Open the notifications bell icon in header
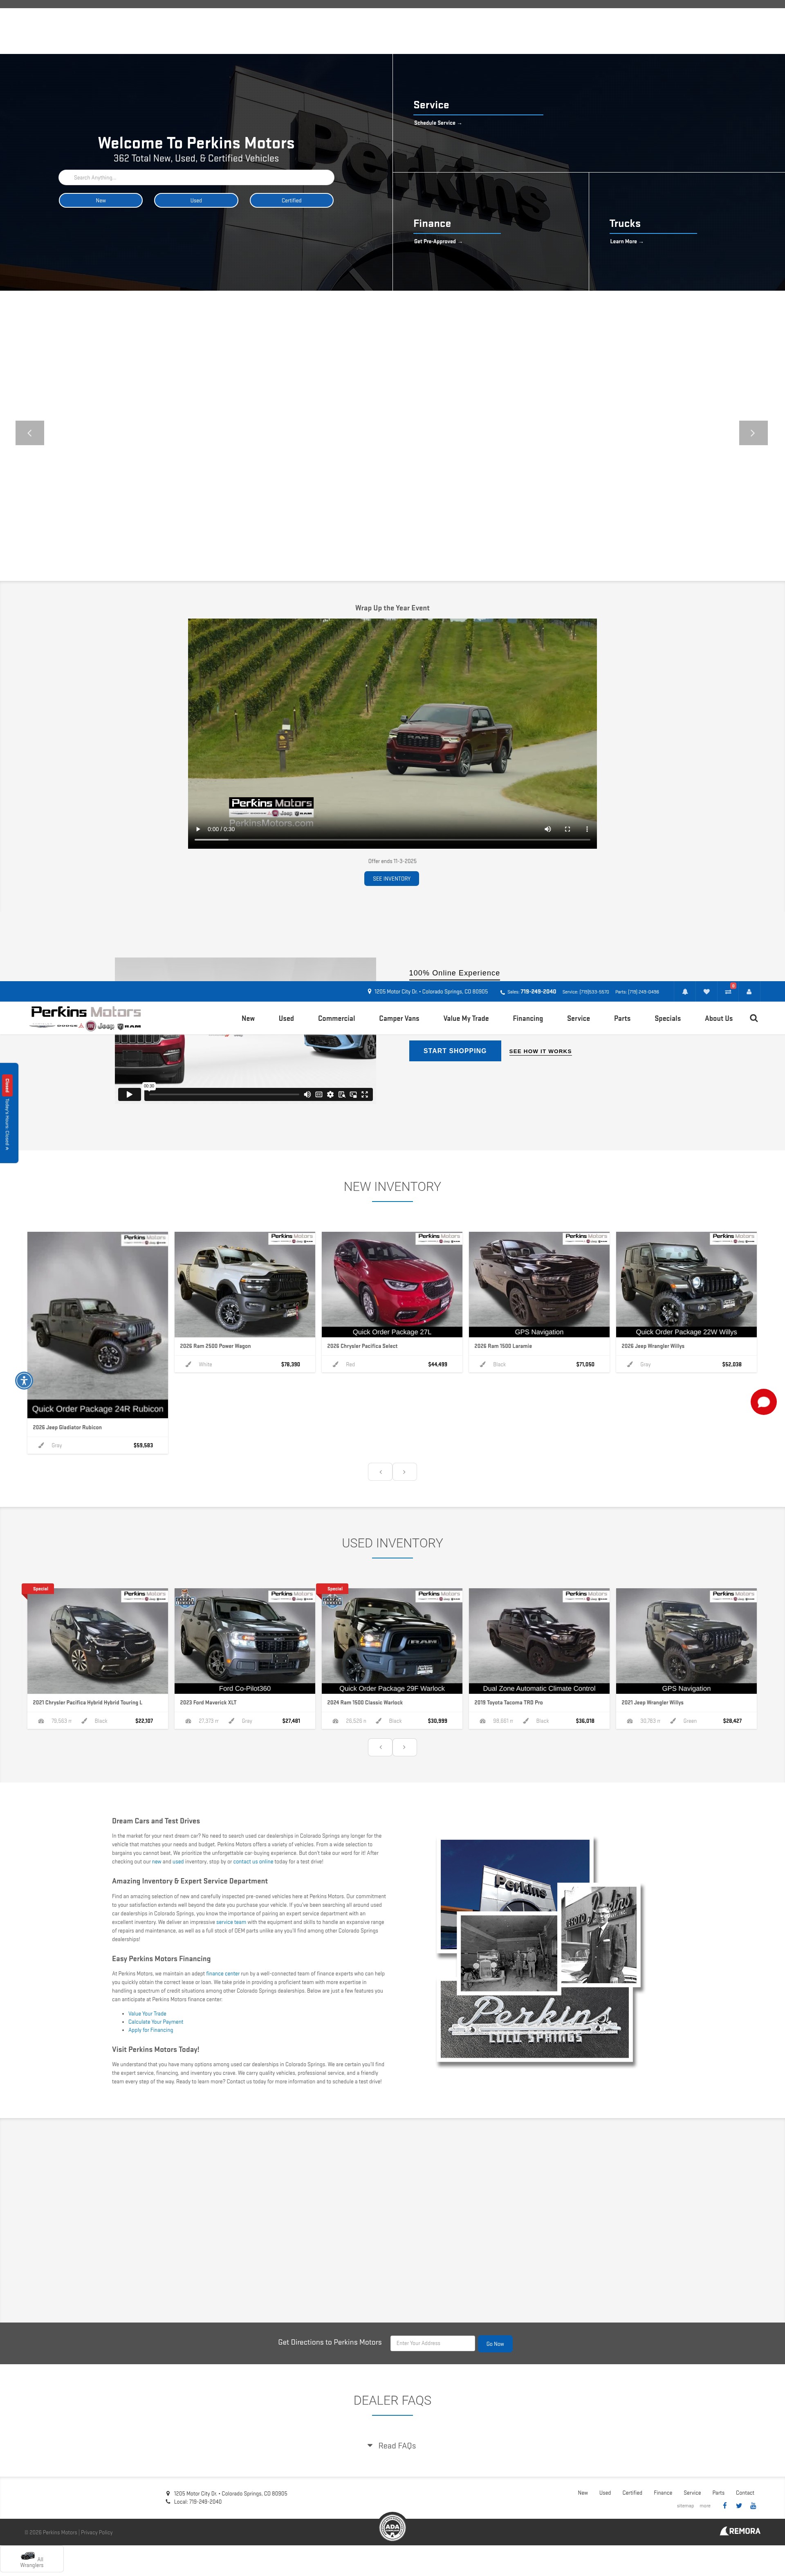The width and height of the screenshot is (785, 2576). click(685, 992)
